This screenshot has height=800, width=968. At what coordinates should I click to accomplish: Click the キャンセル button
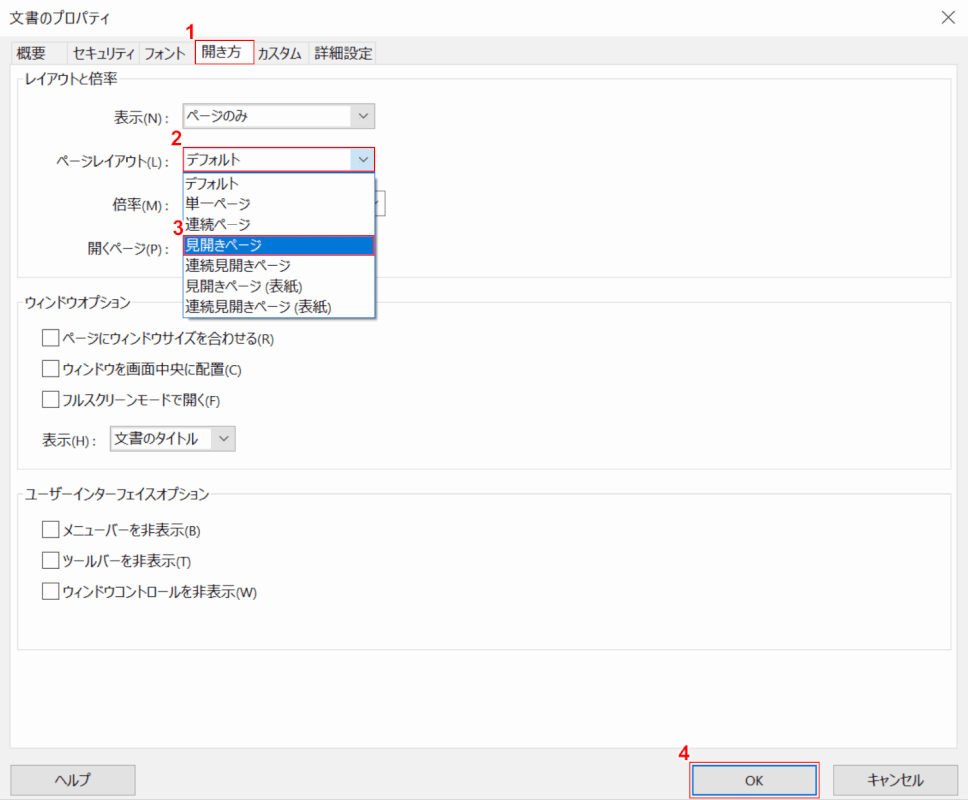(895, 780)
